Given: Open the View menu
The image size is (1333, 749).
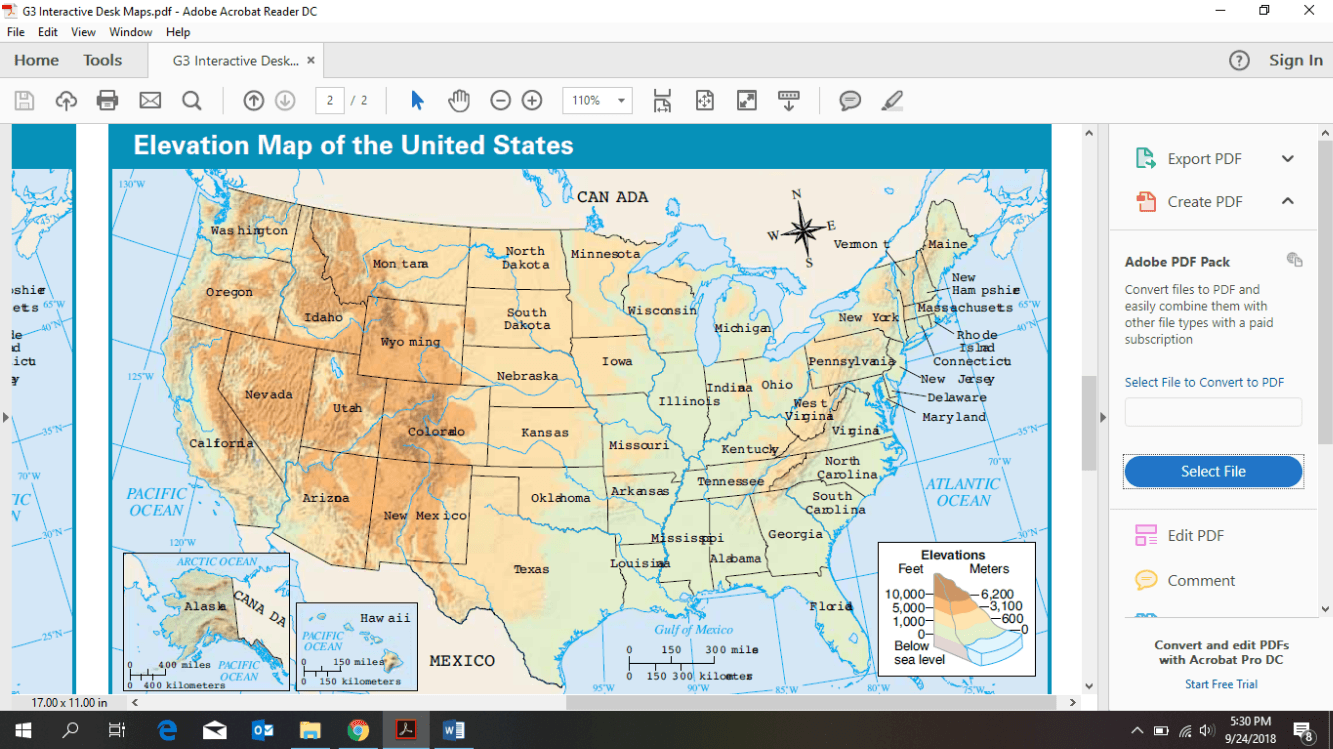Looking at the screenshot, I should [x=84, y=32].
